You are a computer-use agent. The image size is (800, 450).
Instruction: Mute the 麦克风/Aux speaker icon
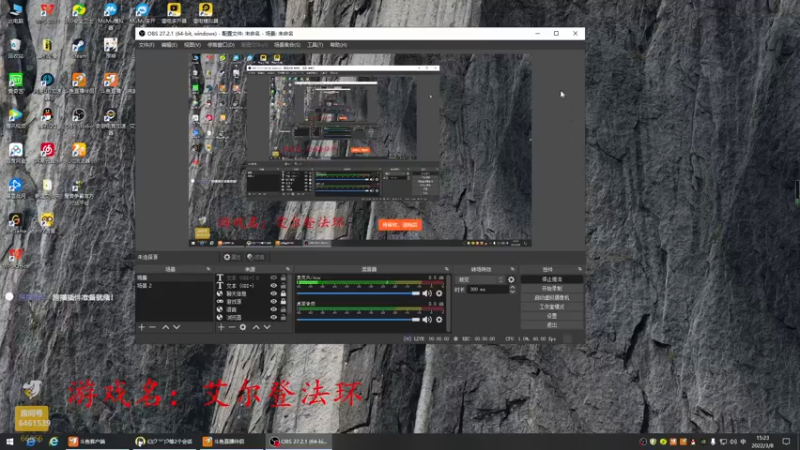point(427,293)
